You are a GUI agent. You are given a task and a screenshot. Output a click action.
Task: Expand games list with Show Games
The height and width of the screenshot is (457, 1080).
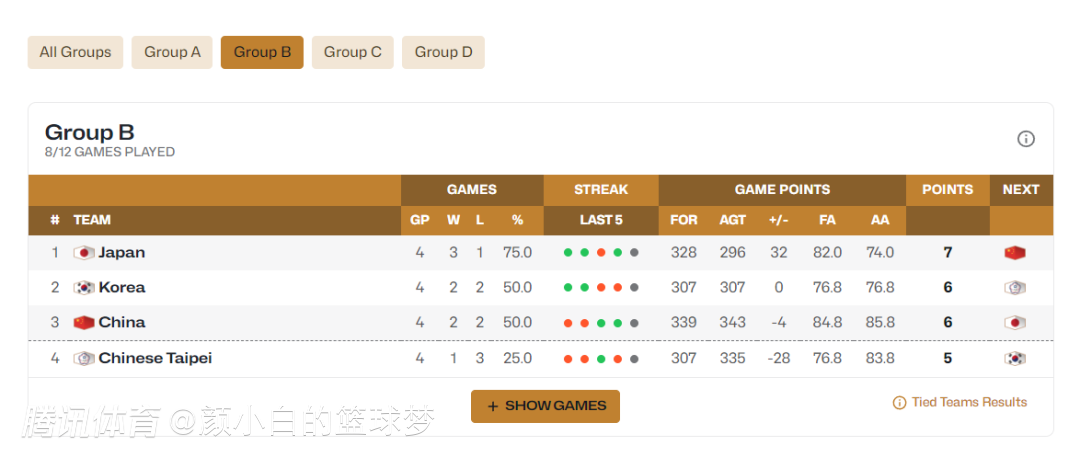(545, 406)
